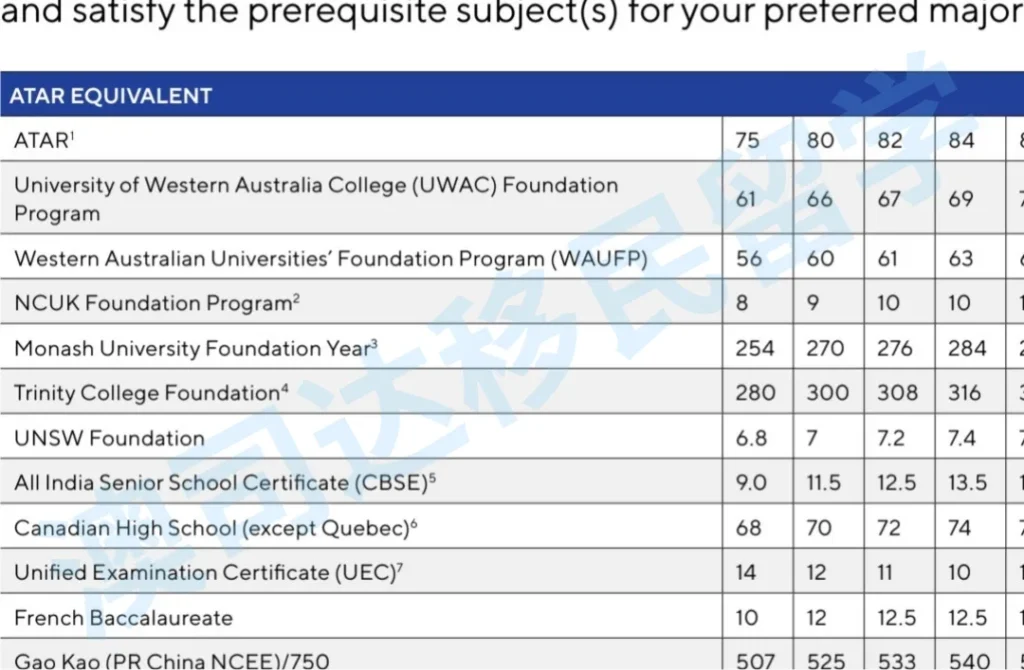Select the ATAR row label
Image resolution: width=1024 pixels, height=670 pixels.
(x=44, y=140)
